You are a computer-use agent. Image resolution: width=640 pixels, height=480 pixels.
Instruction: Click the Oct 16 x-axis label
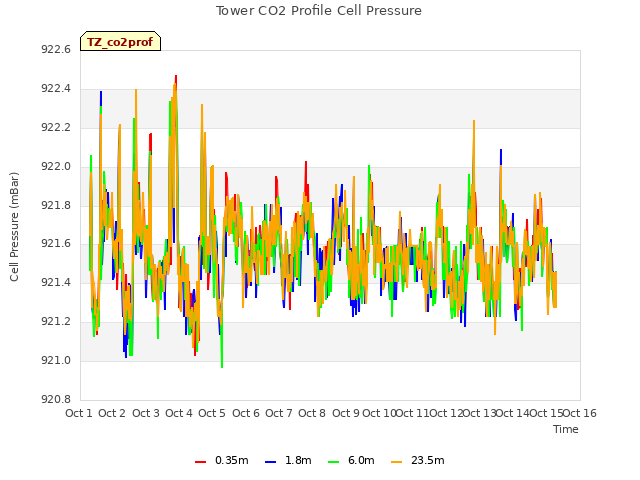(580, 413)
